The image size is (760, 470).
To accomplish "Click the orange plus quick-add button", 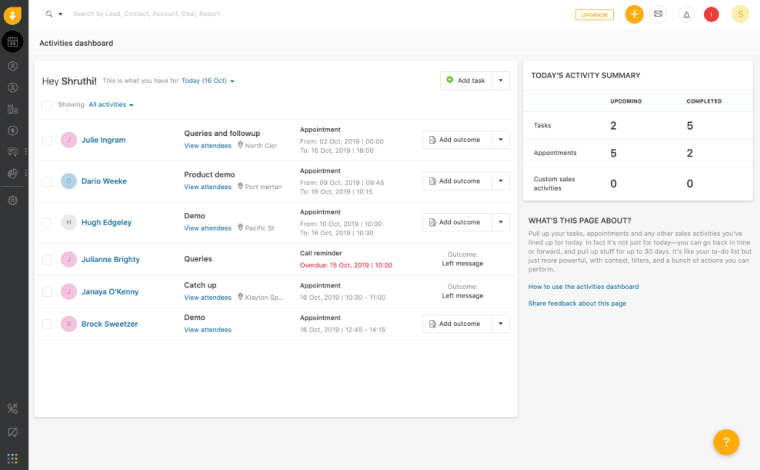I will point(634,14).
